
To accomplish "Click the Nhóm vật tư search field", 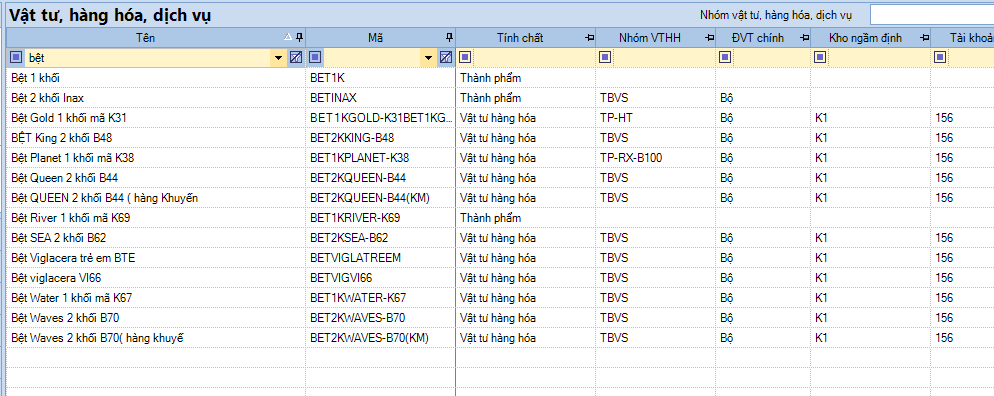I will (x=932, y=15).
